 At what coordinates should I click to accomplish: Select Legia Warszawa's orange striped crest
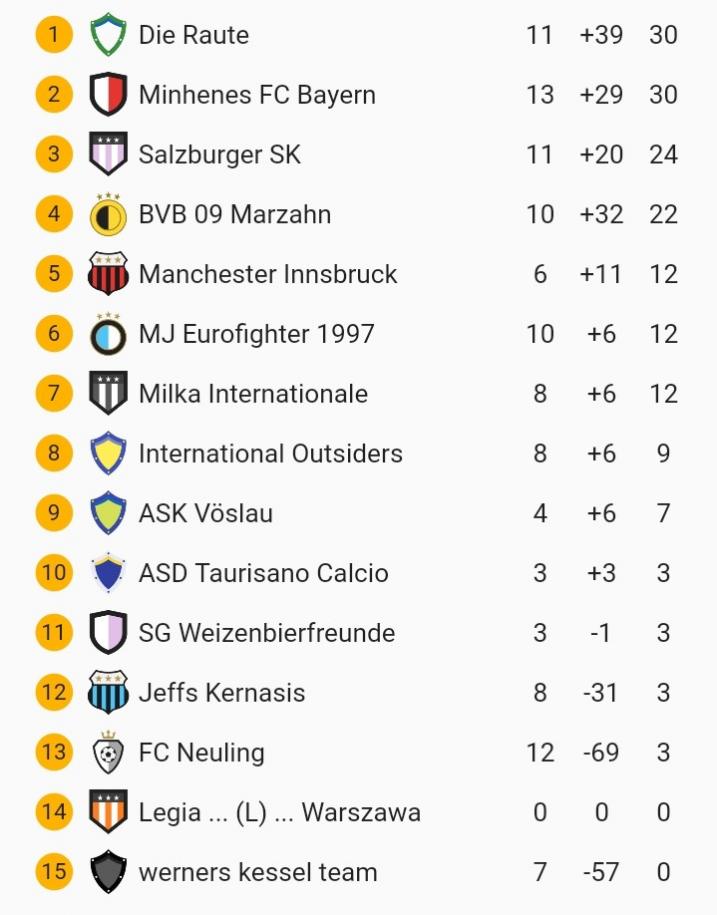(107, 812)
